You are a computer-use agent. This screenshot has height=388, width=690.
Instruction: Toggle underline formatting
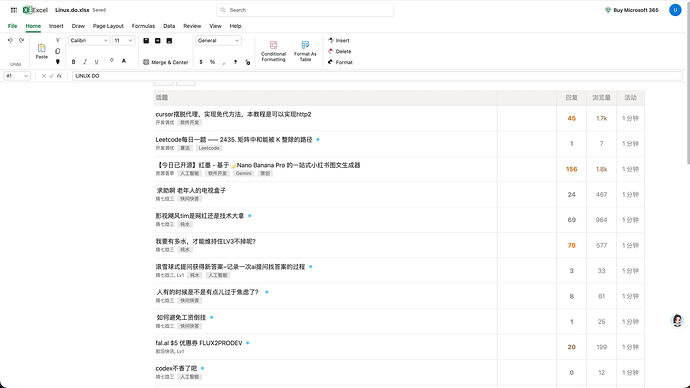(96, 62)
